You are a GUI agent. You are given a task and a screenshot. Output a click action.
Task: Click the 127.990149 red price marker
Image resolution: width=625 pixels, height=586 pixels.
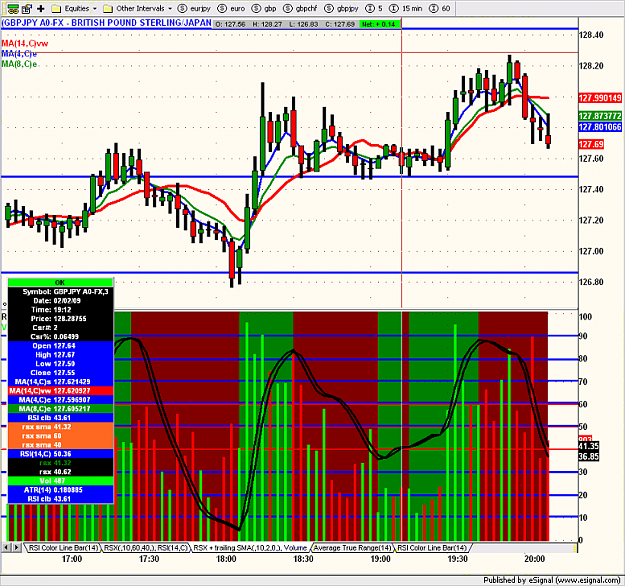coord(600,98)
